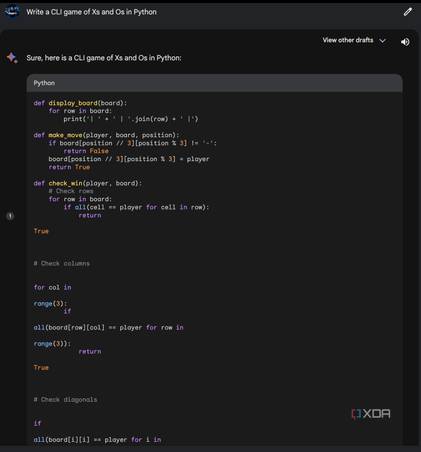Click the 'if all(cell == player for cell in row):' line
The image size is (421, 452).
136,207
